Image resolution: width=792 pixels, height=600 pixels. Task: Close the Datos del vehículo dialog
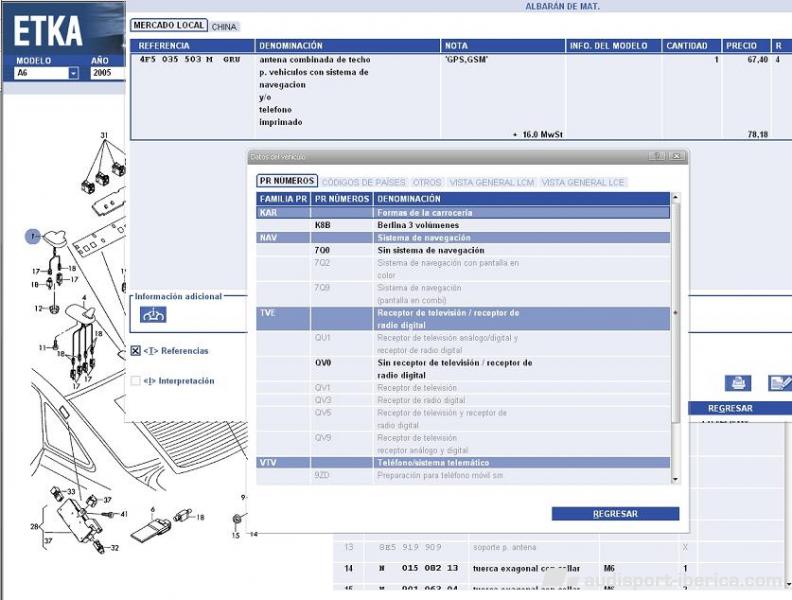pyautogui.click(x=676, y=156)
